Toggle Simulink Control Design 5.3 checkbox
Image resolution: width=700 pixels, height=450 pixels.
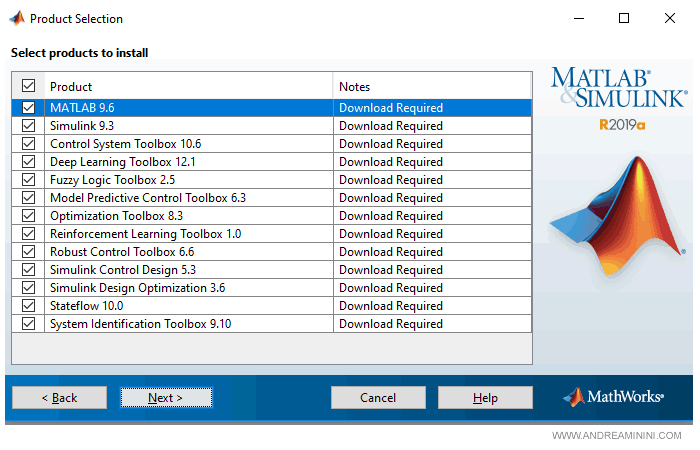[x=29, y=270]
